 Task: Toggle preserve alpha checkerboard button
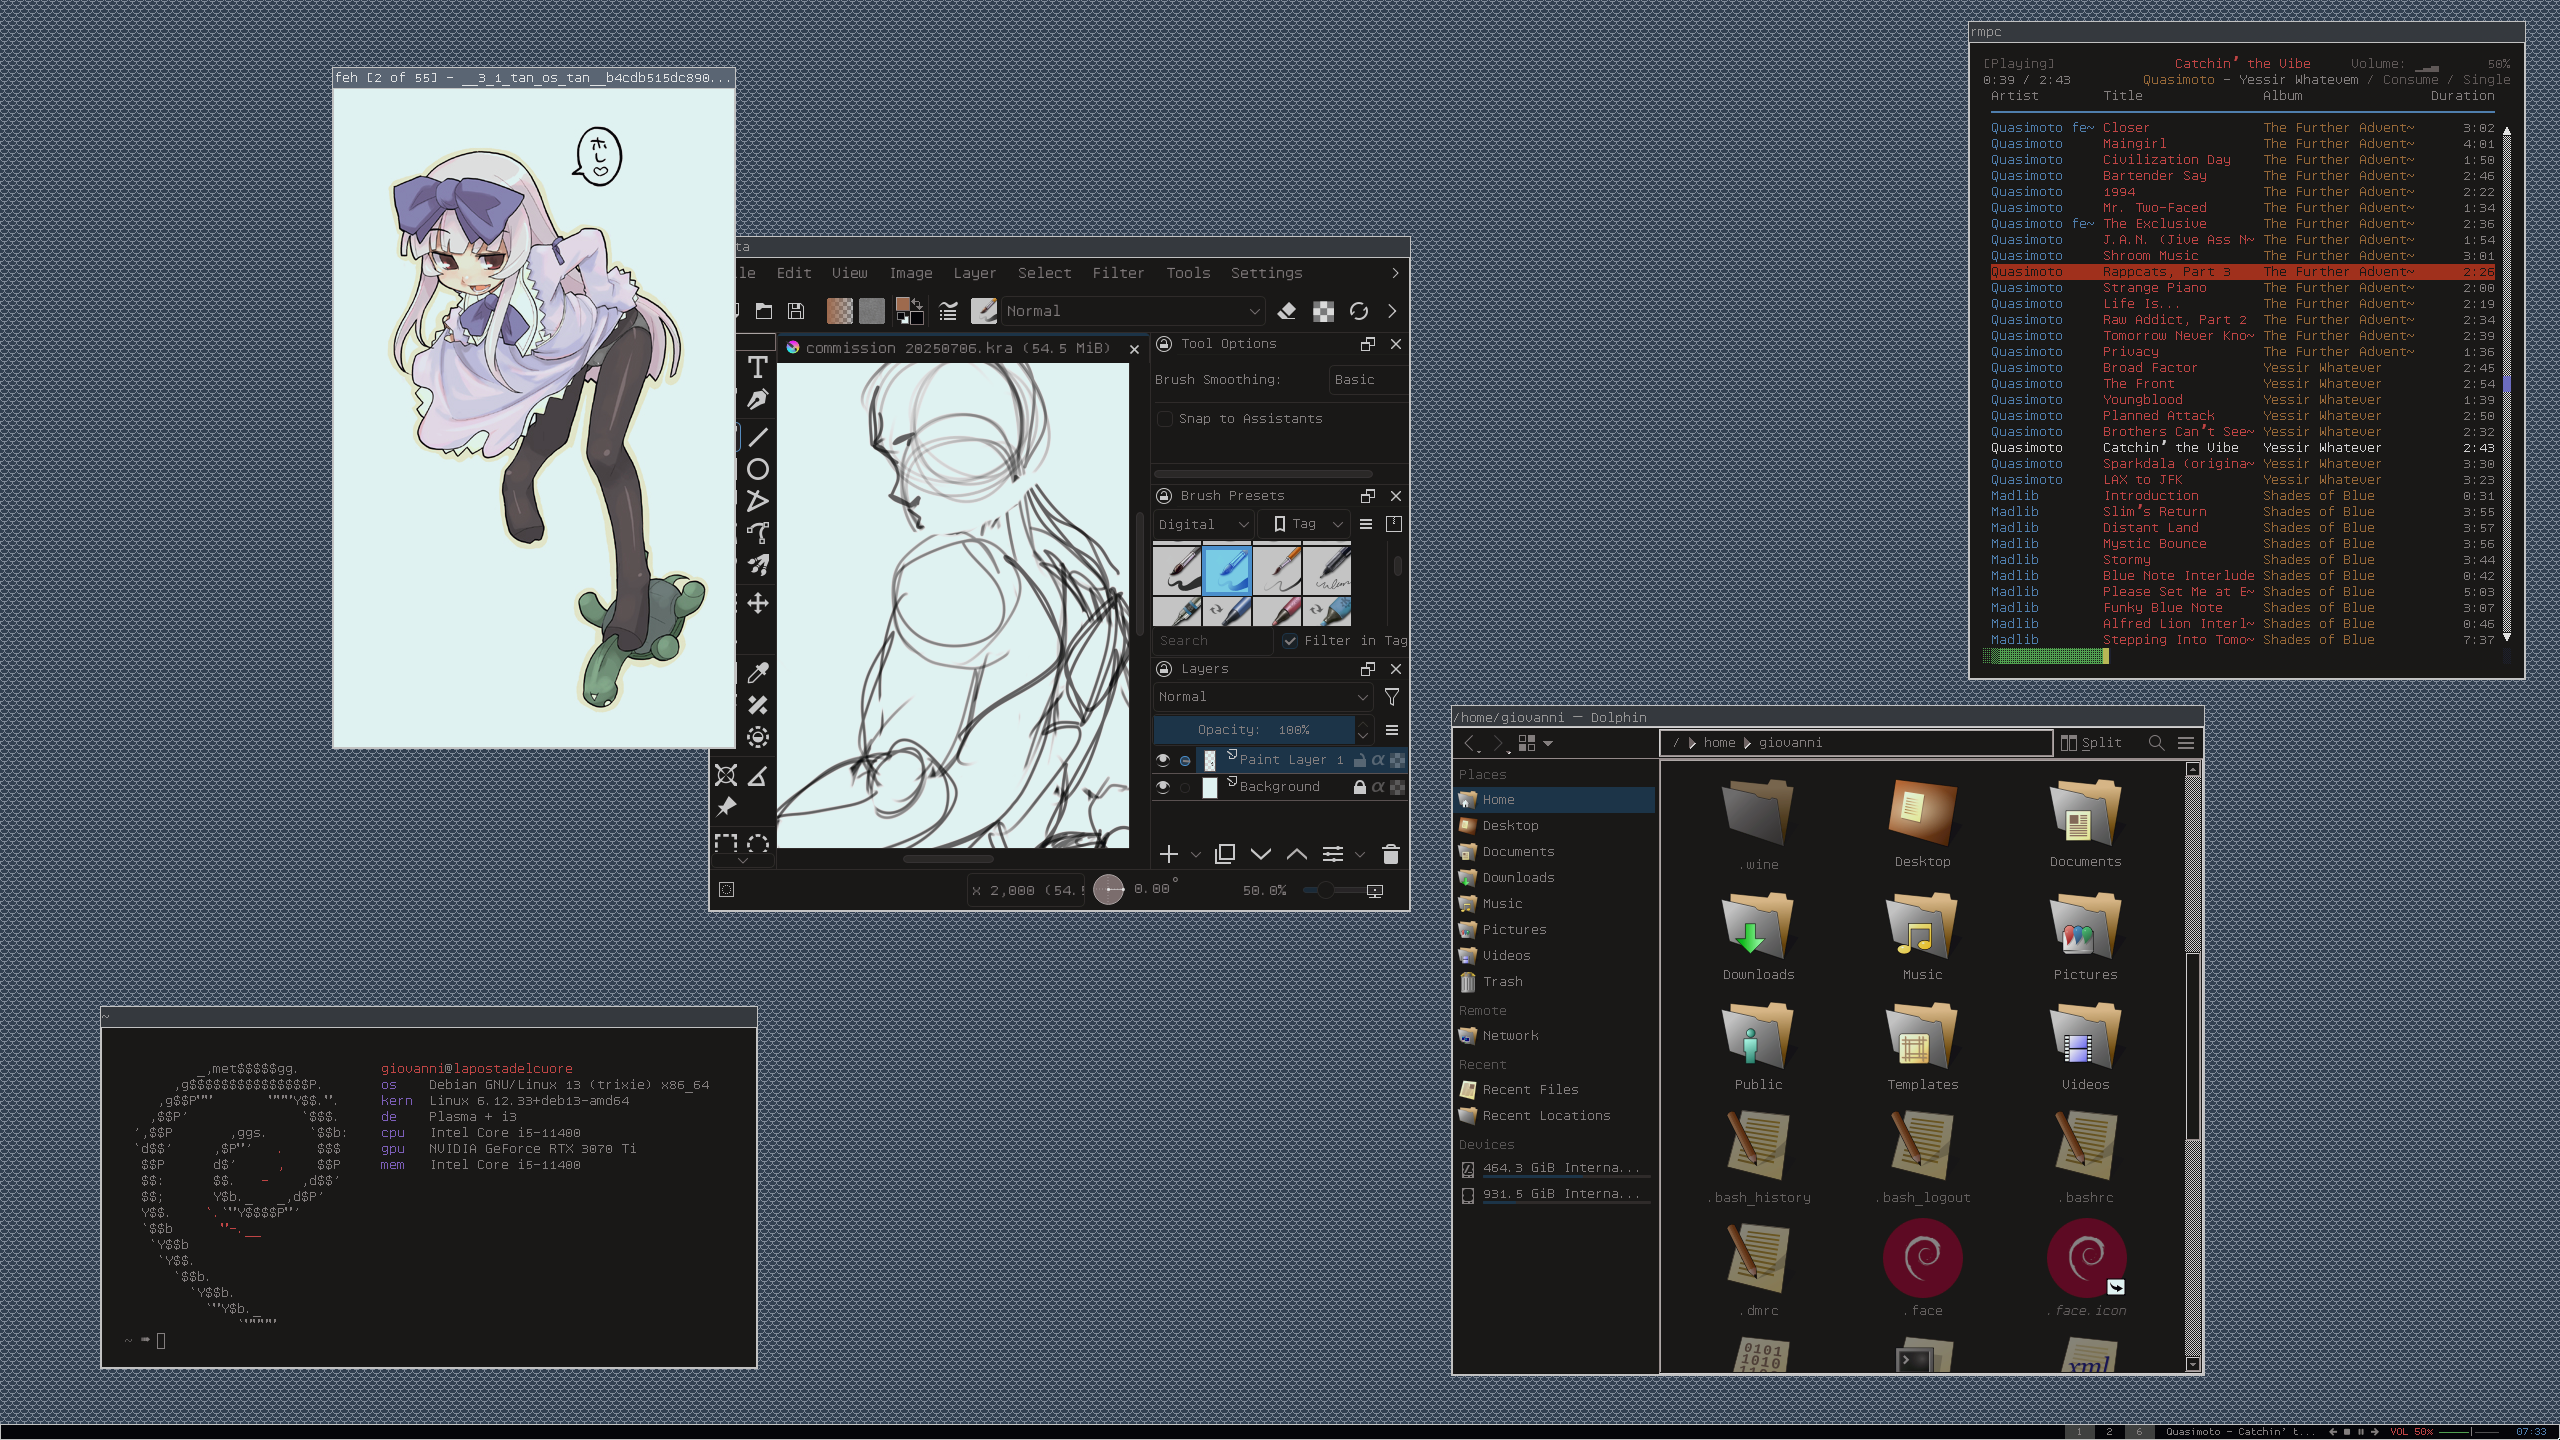(x=1323, y=311)
